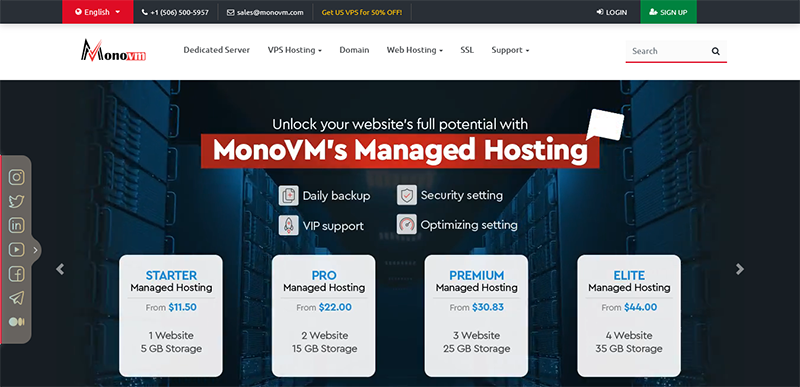
Task: Open the LinkedIn social link
Action: (x=17, y=225)
